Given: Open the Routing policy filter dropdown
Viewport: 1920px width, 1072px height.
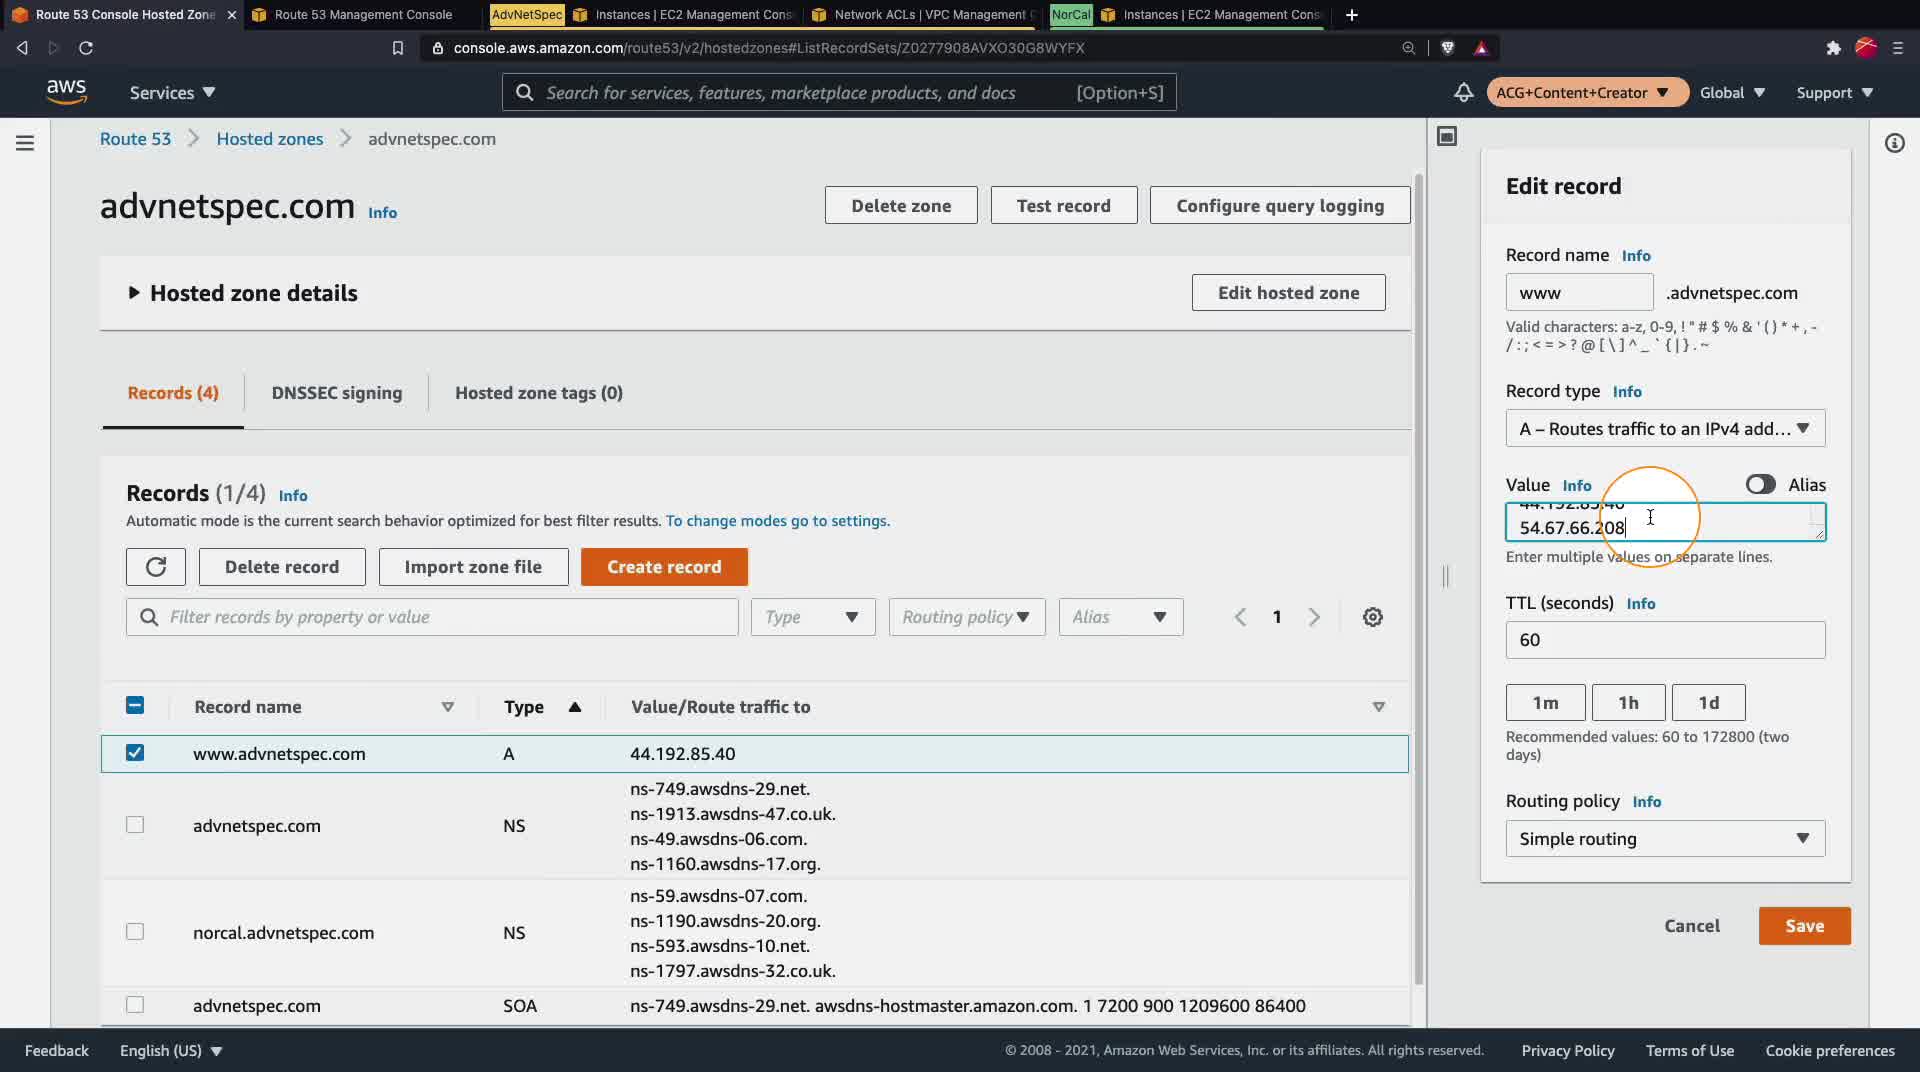Looking at the screenshot, I should (x=967, y=617).
